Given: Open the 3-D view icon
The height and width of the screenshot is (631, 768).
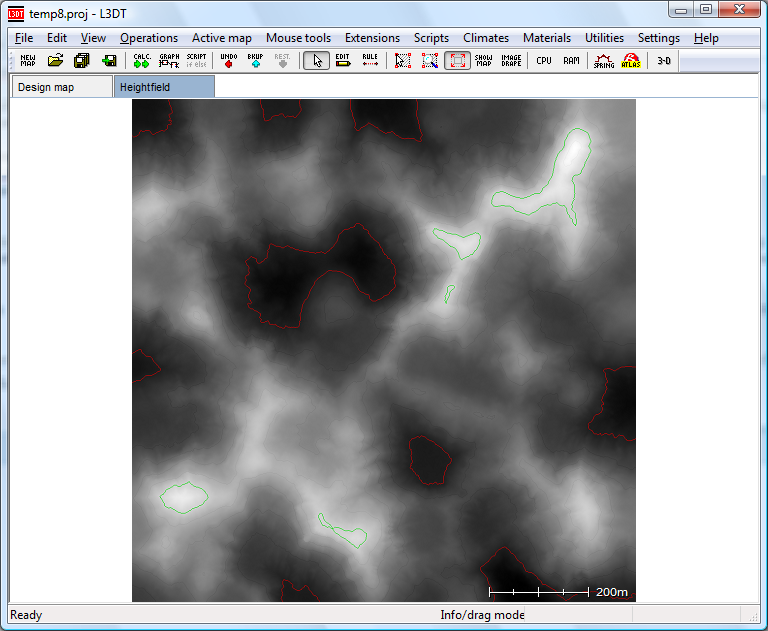Looking at the screenshot, I should click(x=664, y=61).
